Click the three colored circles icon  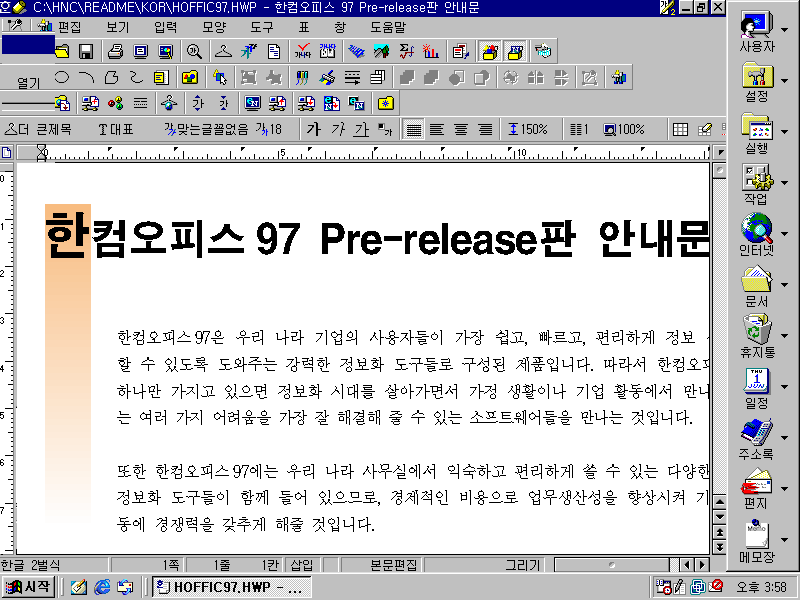pyautogui.click(x=115, y=104)
